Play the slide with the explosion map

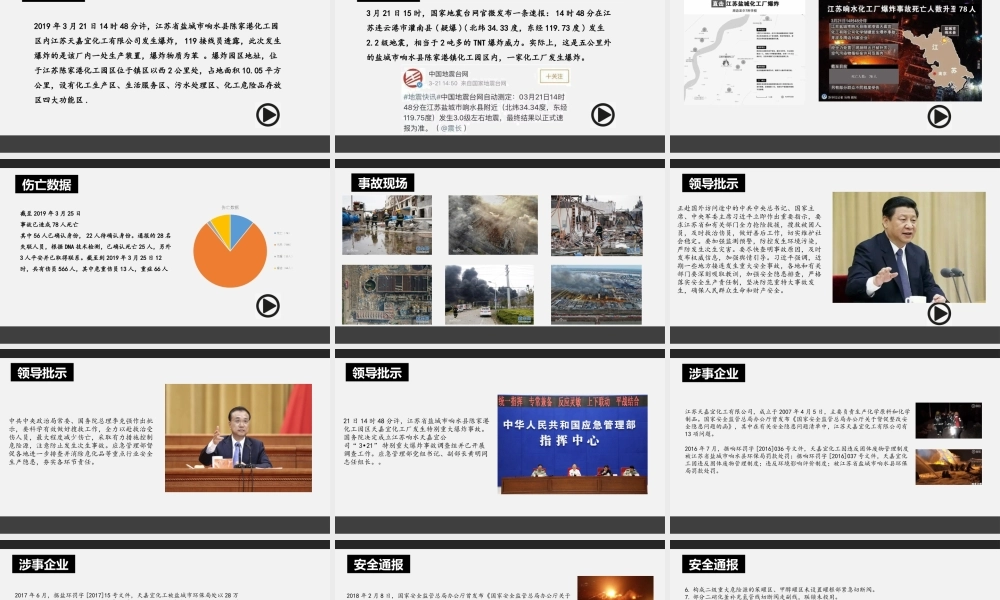939,117
